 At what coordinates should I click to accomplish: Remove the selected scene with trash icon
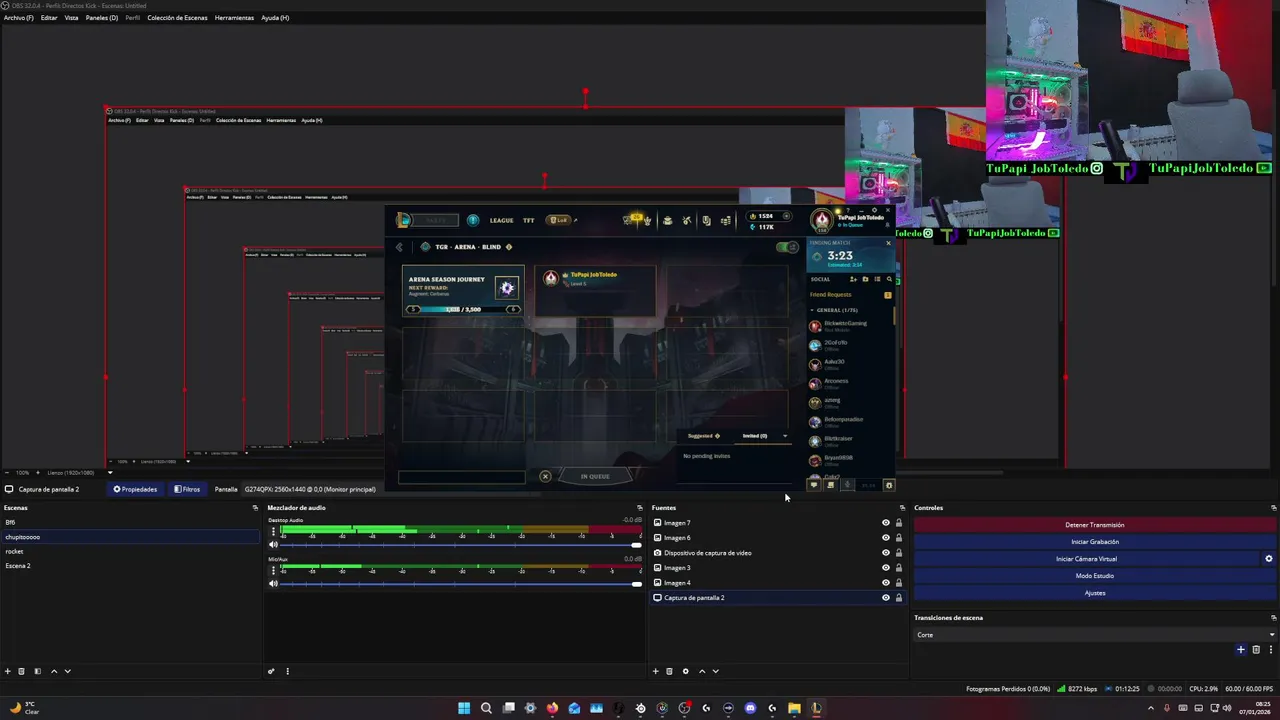(21, 671)
